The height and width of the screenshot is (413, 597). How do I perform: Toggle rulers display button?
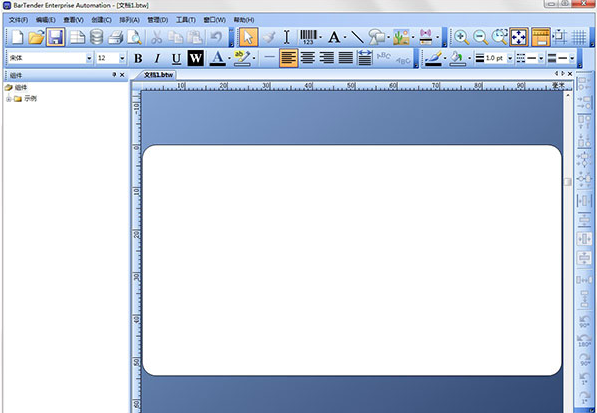pyautogui.click(x=541, y=37)
